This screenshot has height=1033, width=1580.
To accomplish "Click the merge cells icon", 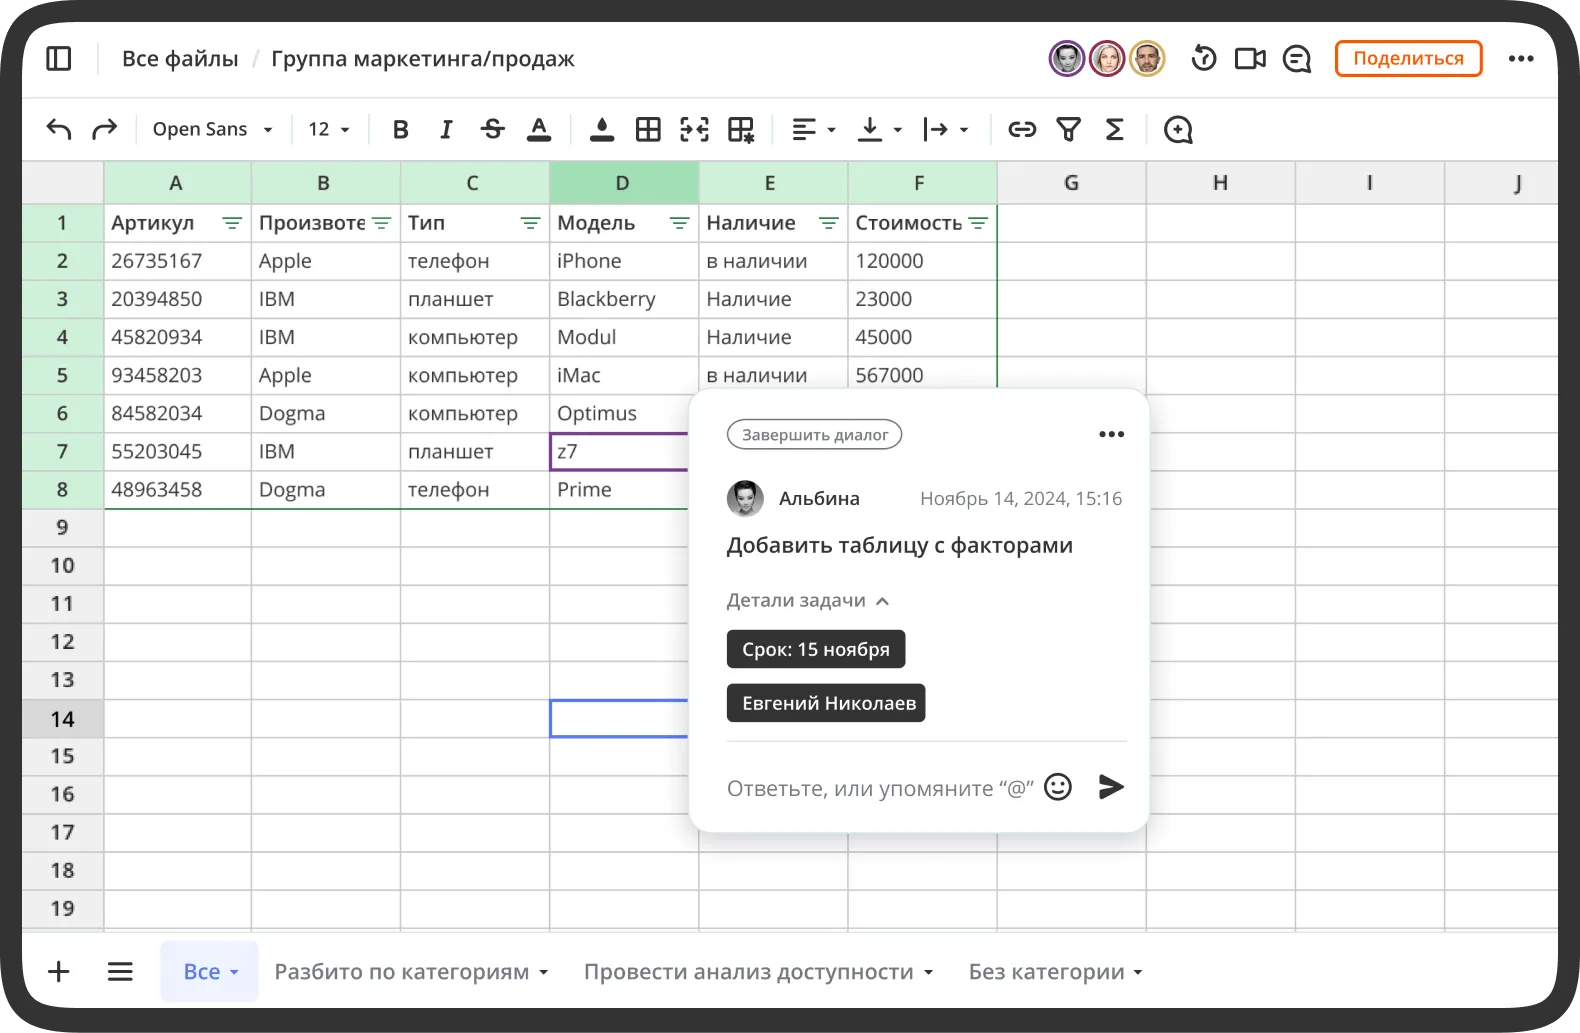I will click(694, 129).
